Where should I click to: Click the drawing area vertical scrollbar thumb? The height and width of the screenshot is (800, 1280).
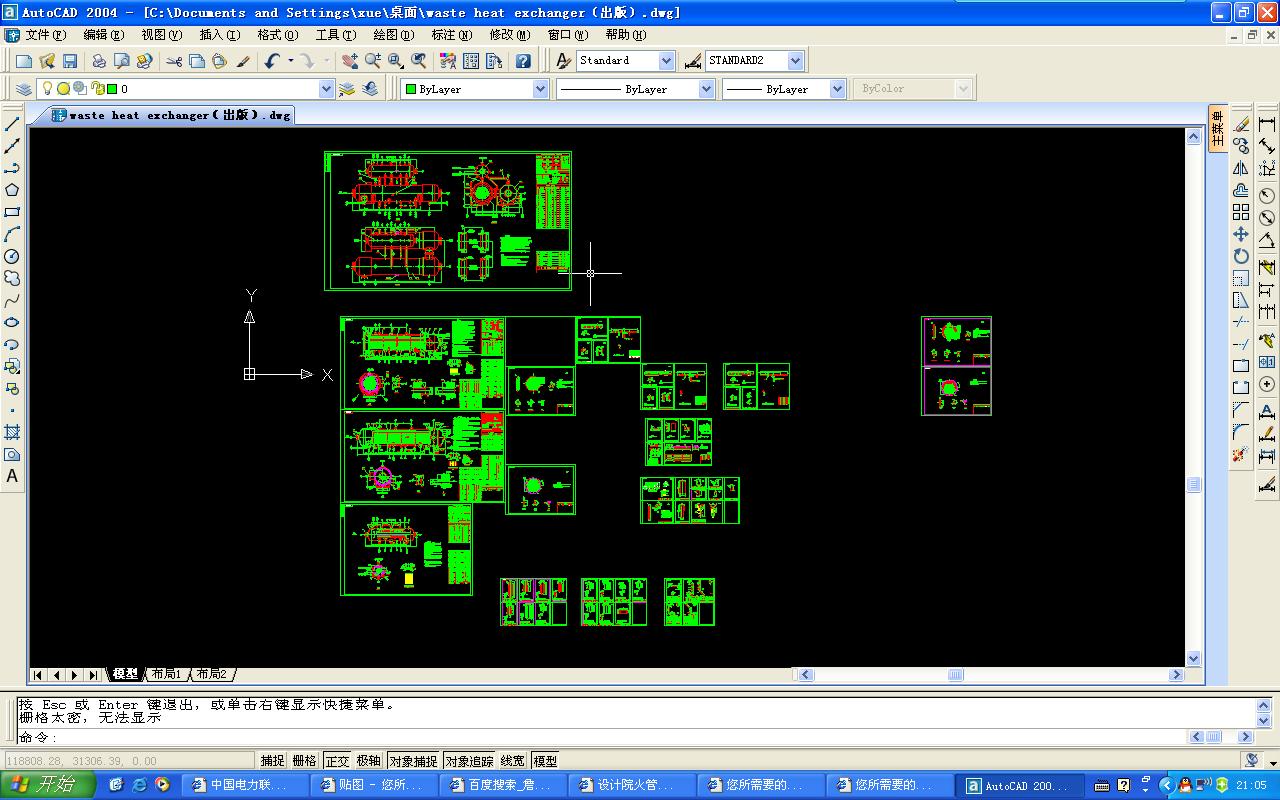click(x=1193, y=484)
